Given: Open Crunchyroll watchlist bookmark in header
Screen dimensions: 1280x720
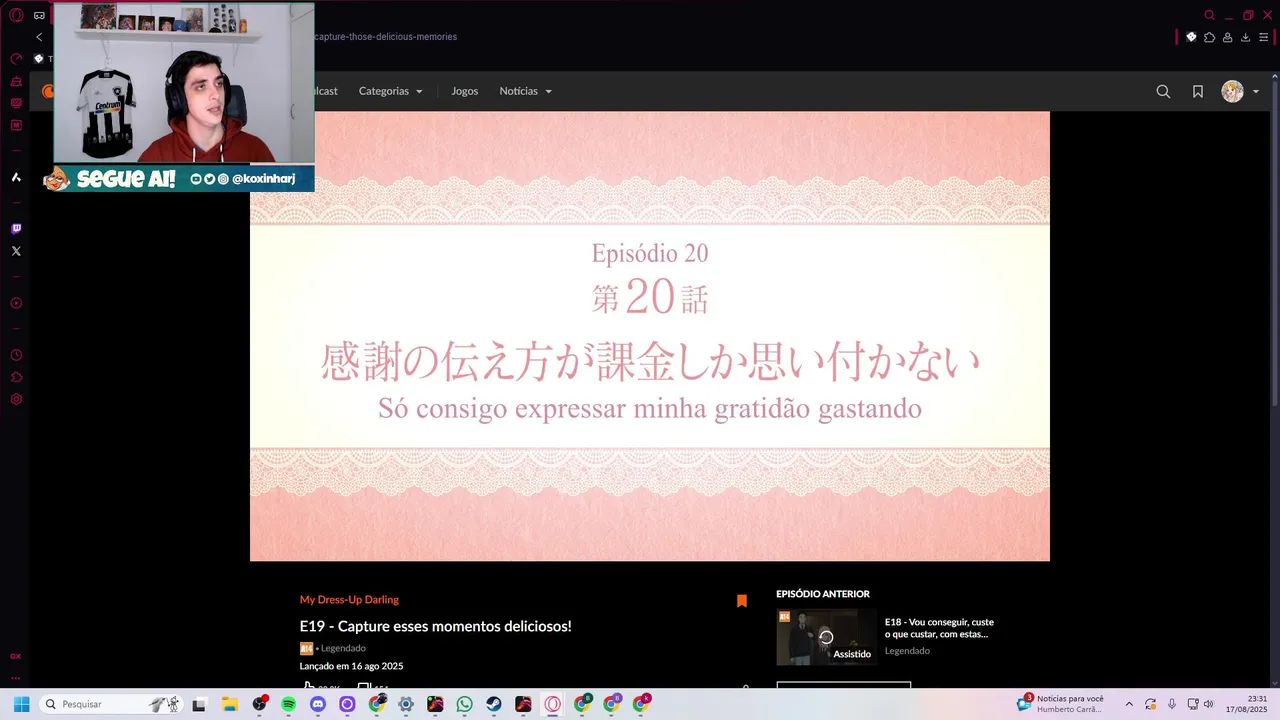Looking at the screenshot, I should click(x=1198, y=91).
